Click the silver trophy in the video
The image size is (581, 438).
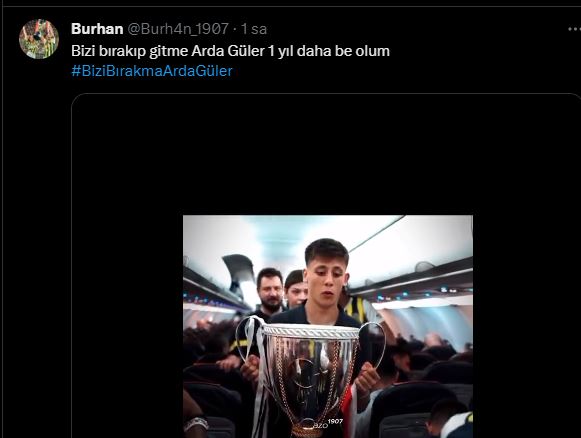(311, 374)
